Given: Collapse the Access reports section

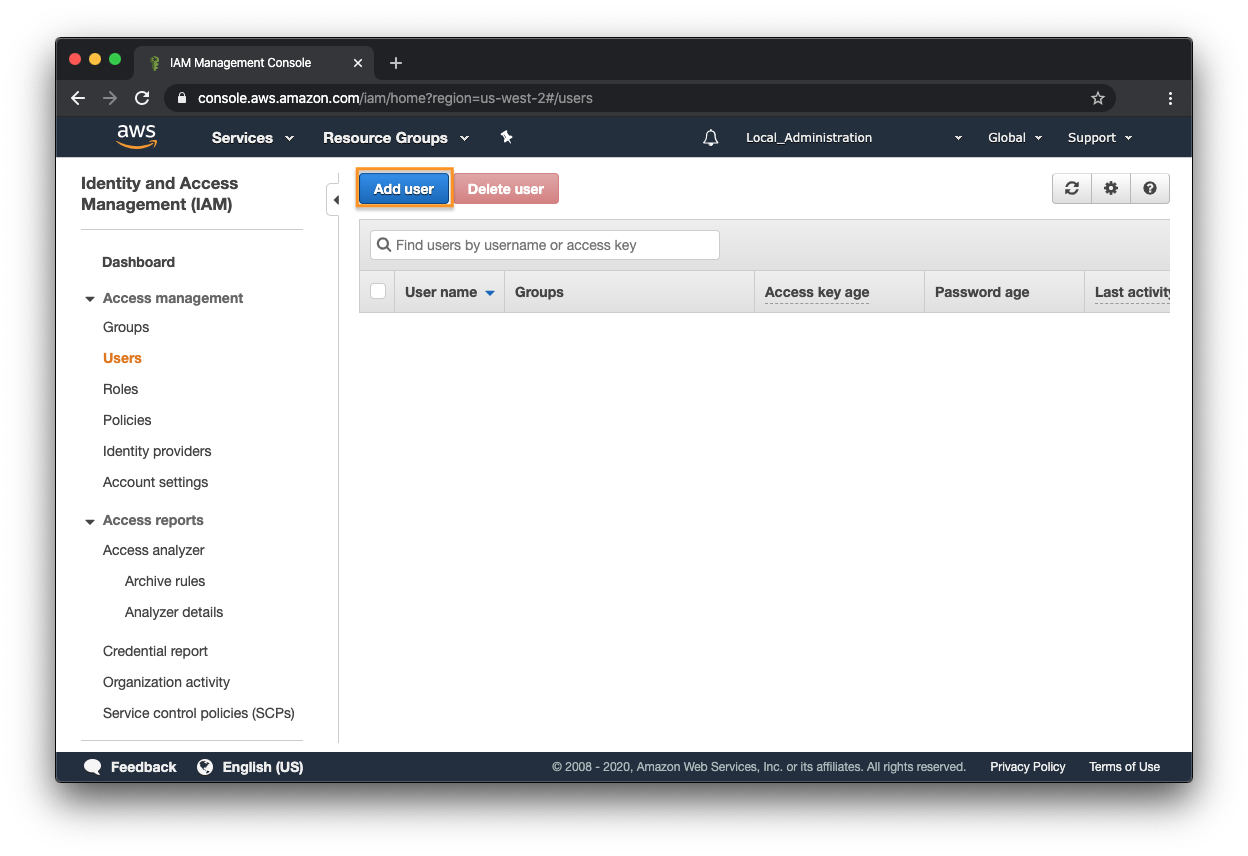Looking at the screenshot, I should (x=90, y=521).
